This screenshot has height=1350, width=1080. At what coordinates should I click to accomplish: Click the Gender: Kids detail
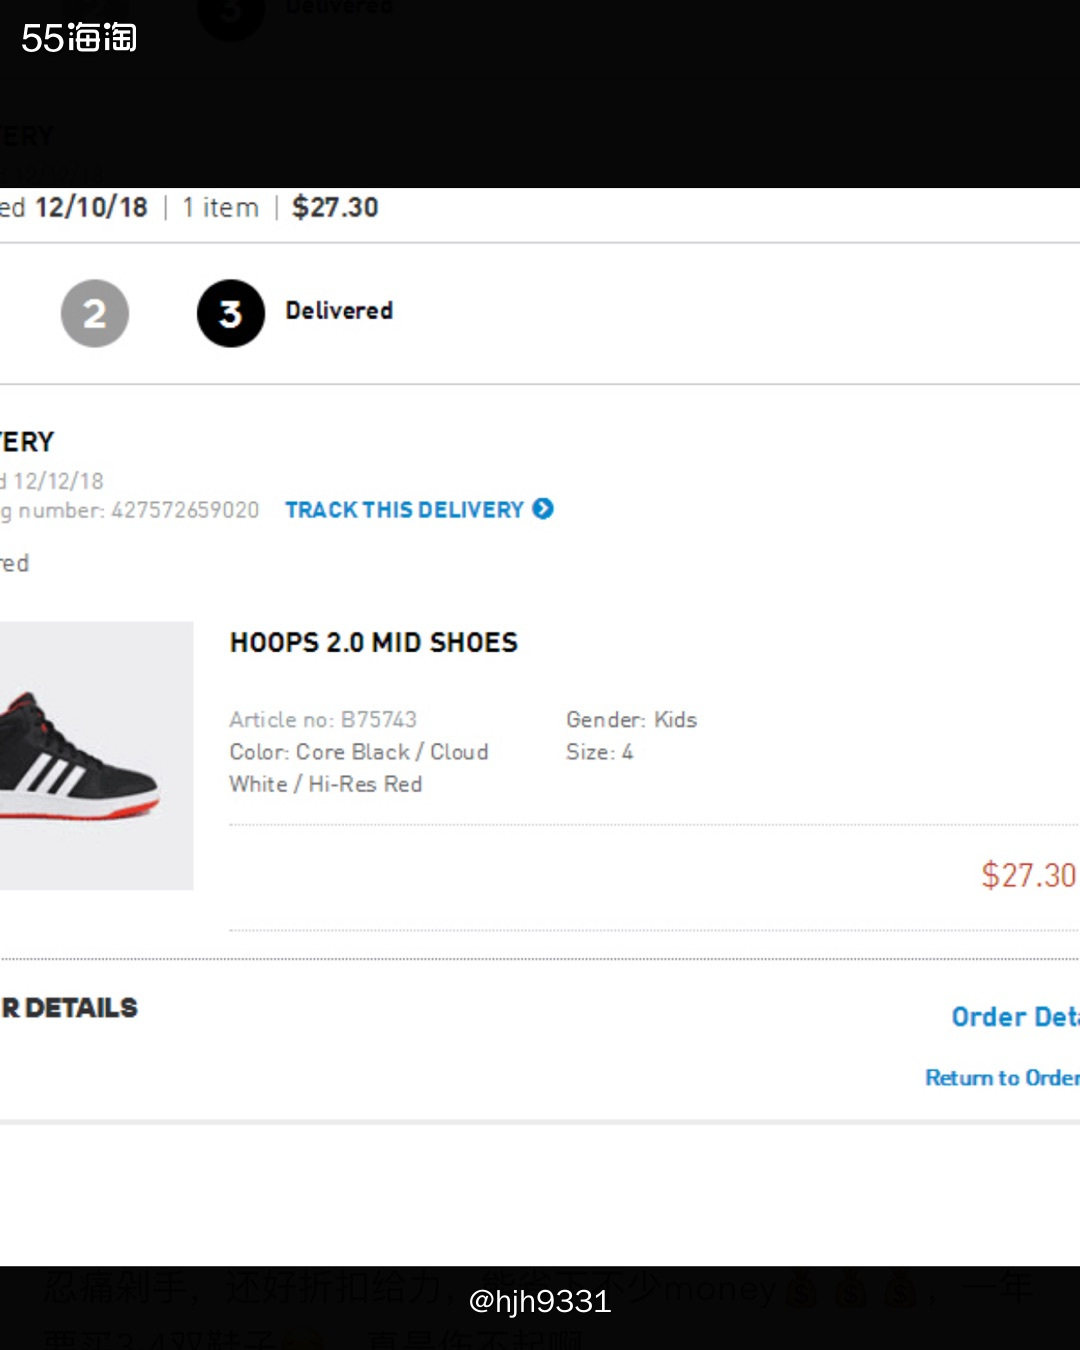click(x=631, y=720)
